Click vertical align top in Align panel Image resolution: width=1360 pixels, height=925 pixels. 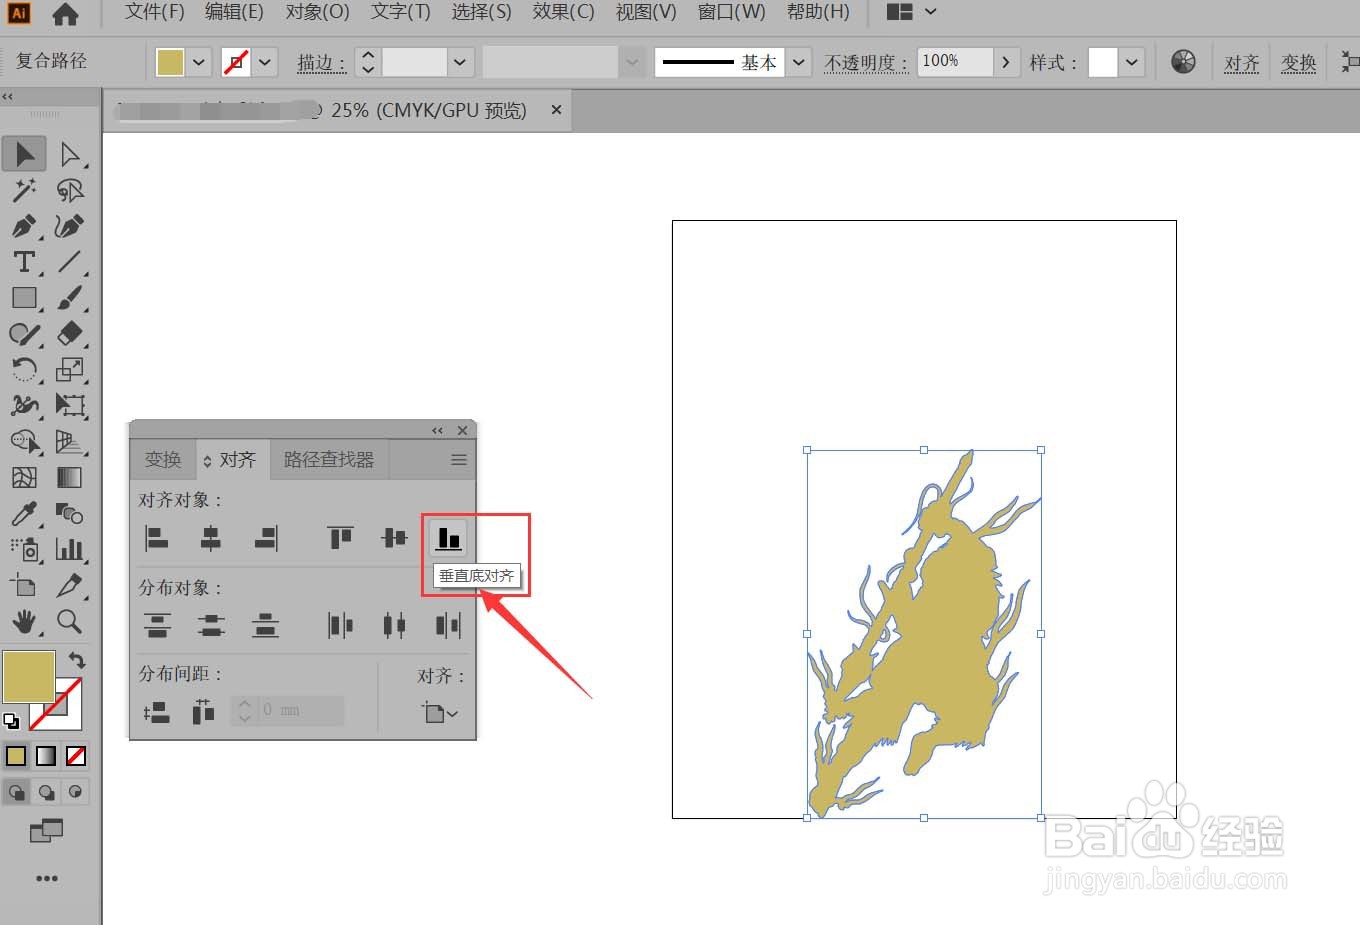coord(340,539)
